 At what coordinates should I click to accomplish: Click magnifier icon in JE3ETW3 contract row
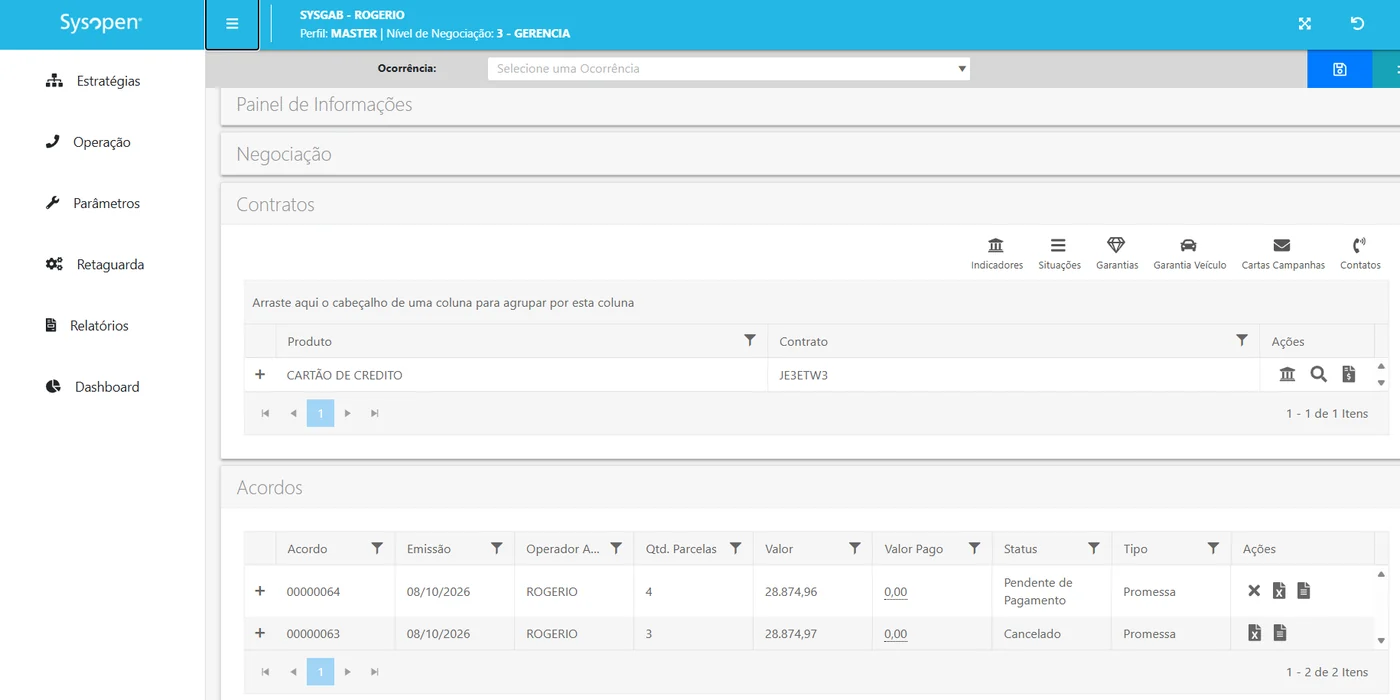pos(1319,375)
